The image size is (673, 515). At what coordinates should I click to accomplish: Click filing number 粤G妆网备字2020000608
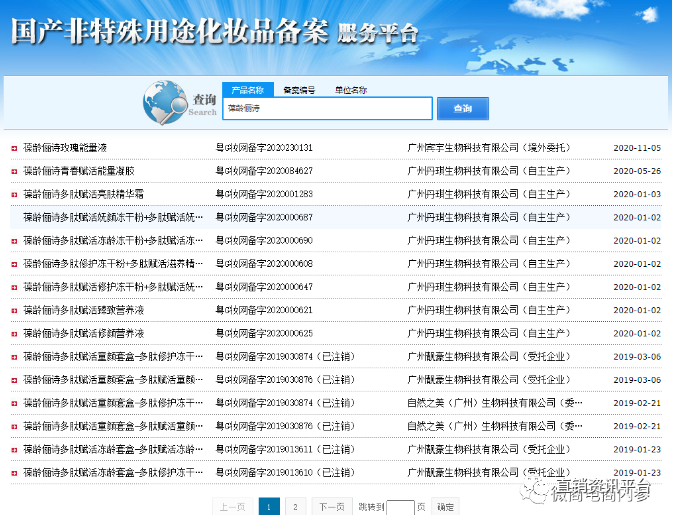click(x=264, y=264)
